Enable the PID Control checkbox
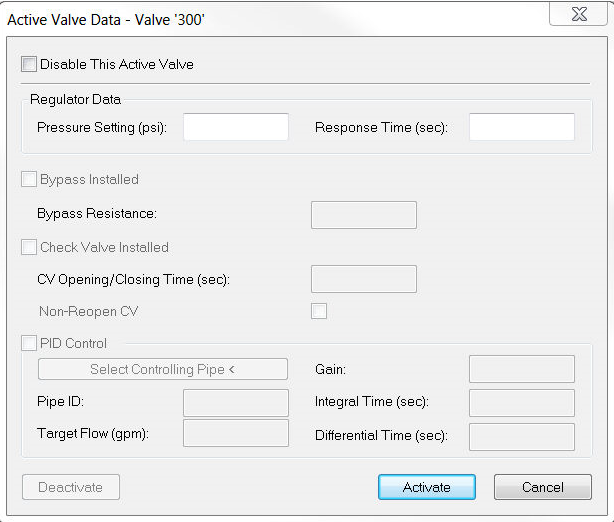 pyautogui.click(x=29, y=343)
